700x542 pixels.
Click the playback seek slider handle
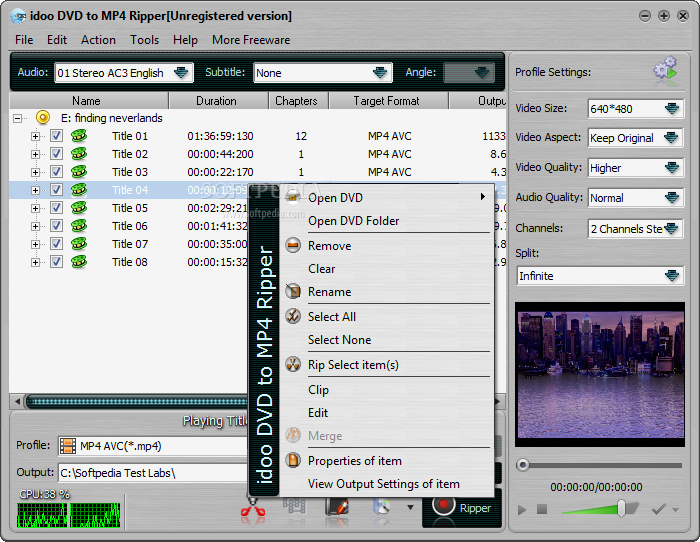click(523, 465)
